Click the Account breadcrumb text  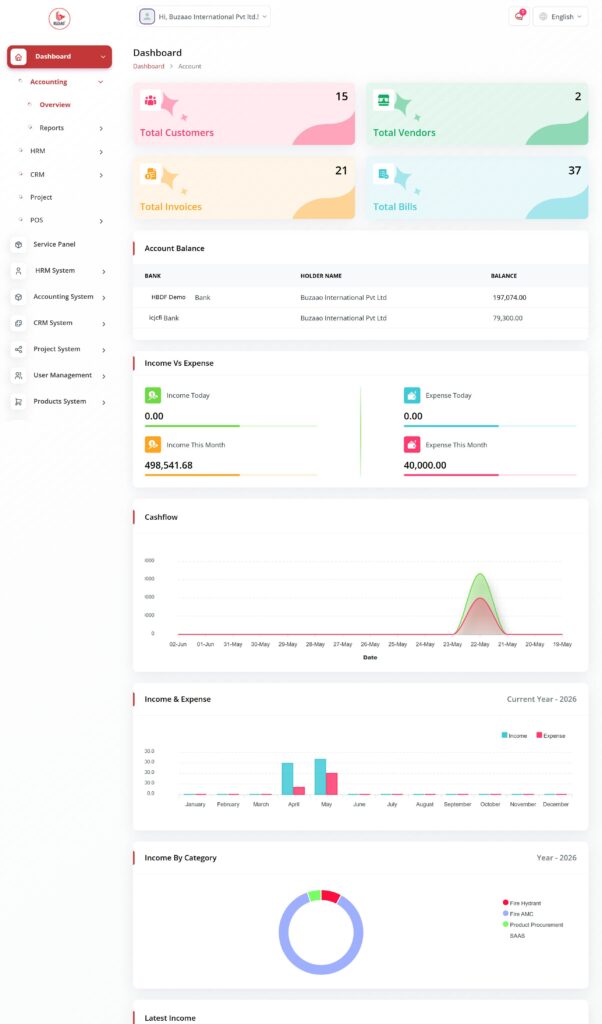pos(190,66)
